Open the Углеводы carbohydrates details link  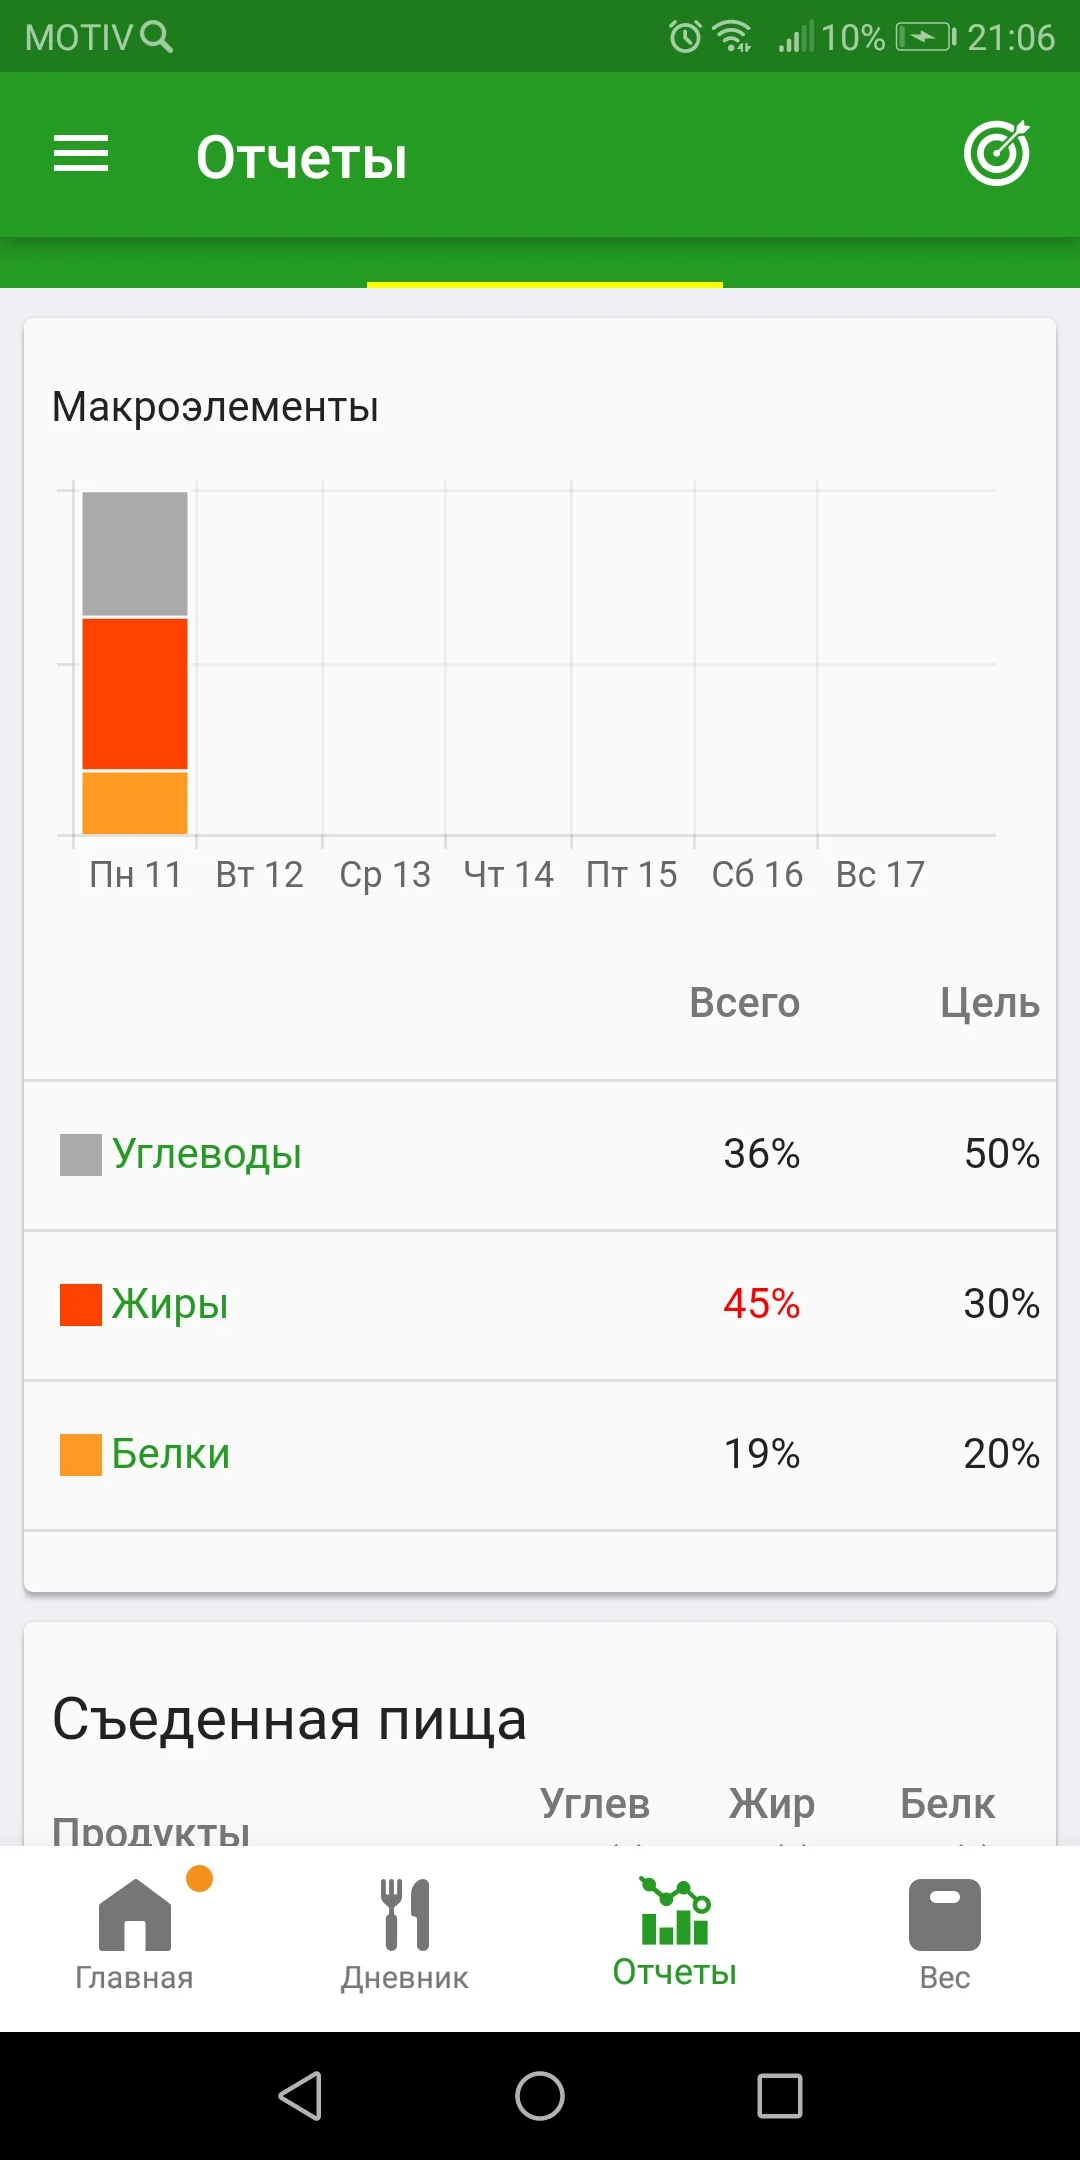[x=206, y=1154]
